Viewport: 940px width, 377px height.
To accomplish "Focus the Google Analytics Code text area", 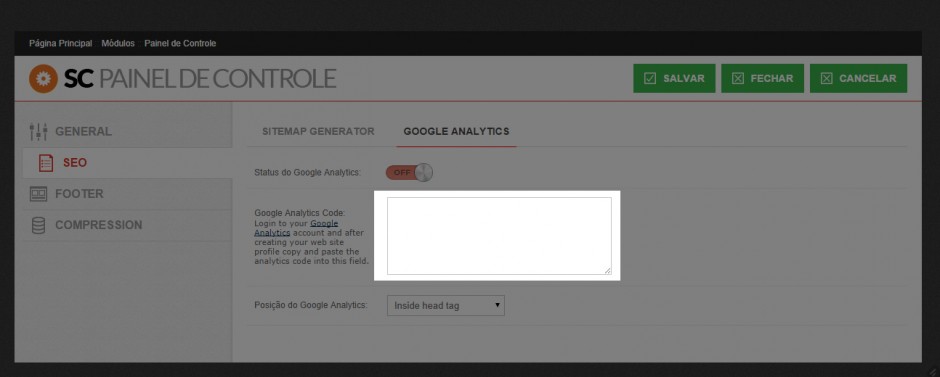I will (499, 236).
